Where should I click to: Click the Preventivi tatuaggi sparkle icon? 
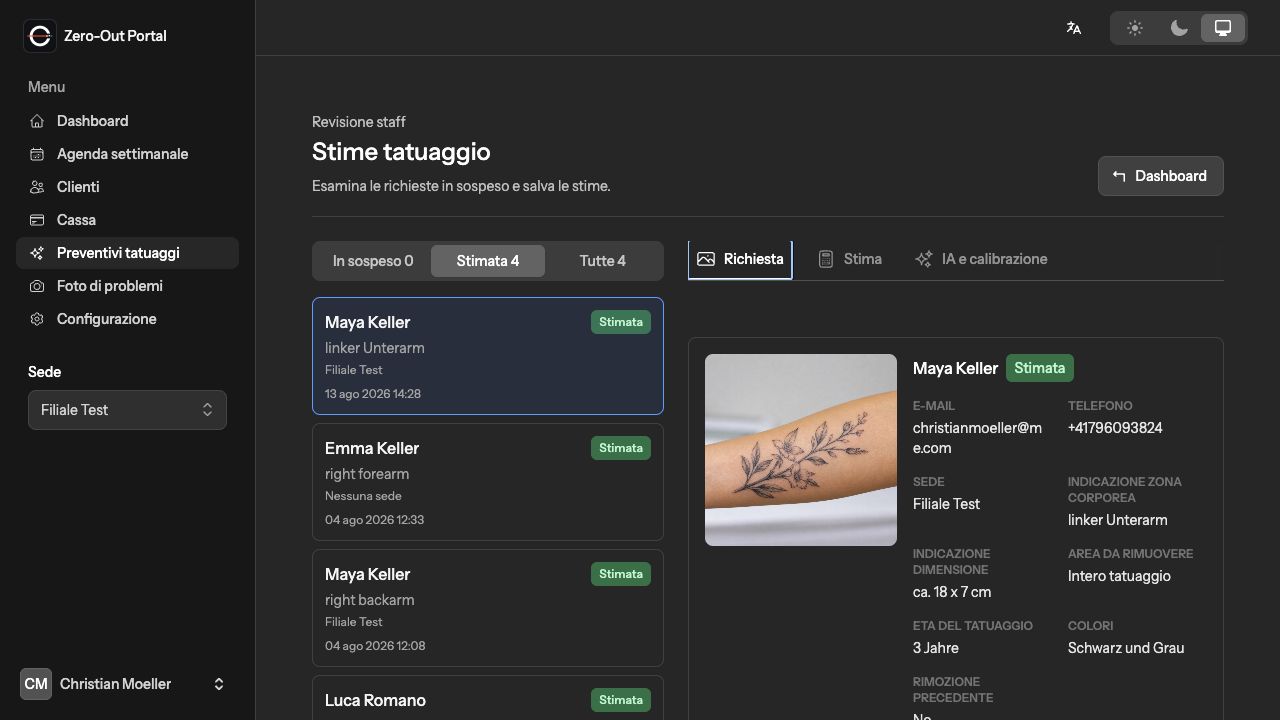pos(37,253)
